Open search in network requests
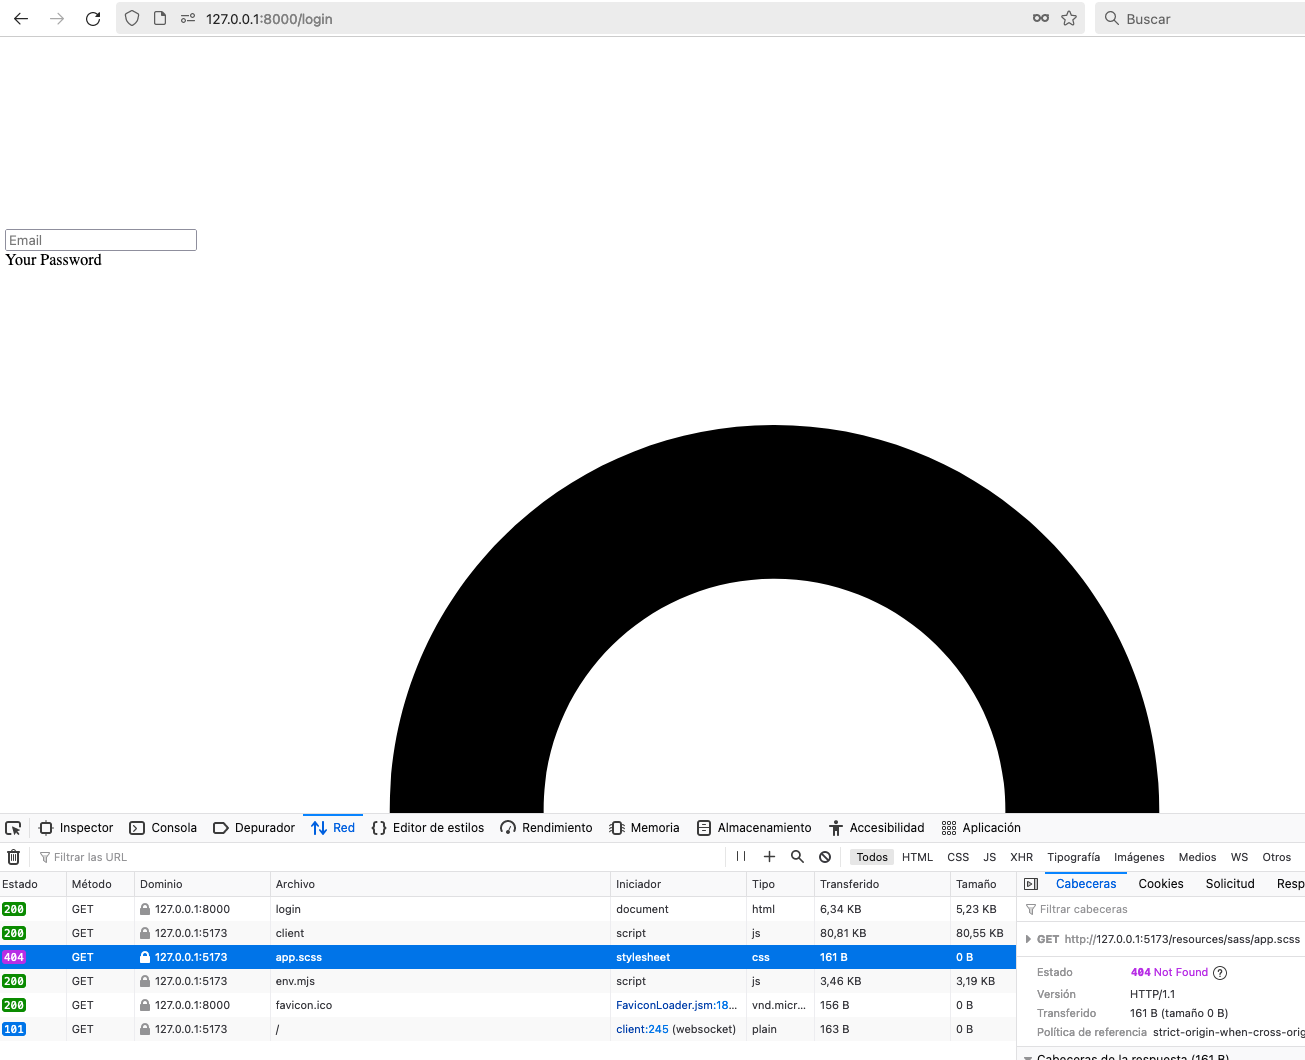This screenshot has width=1305, height=1060. tap(797, 857)
